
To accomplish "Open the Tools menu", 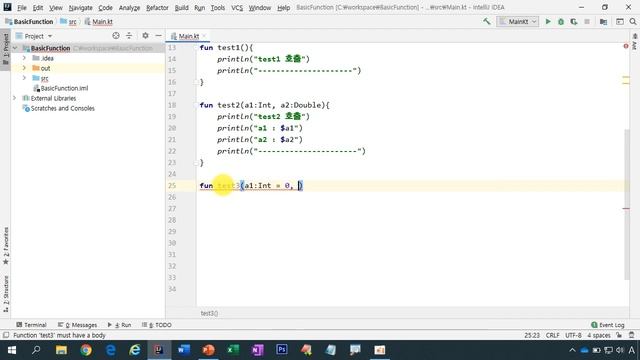I will click(x=218, y=7).
